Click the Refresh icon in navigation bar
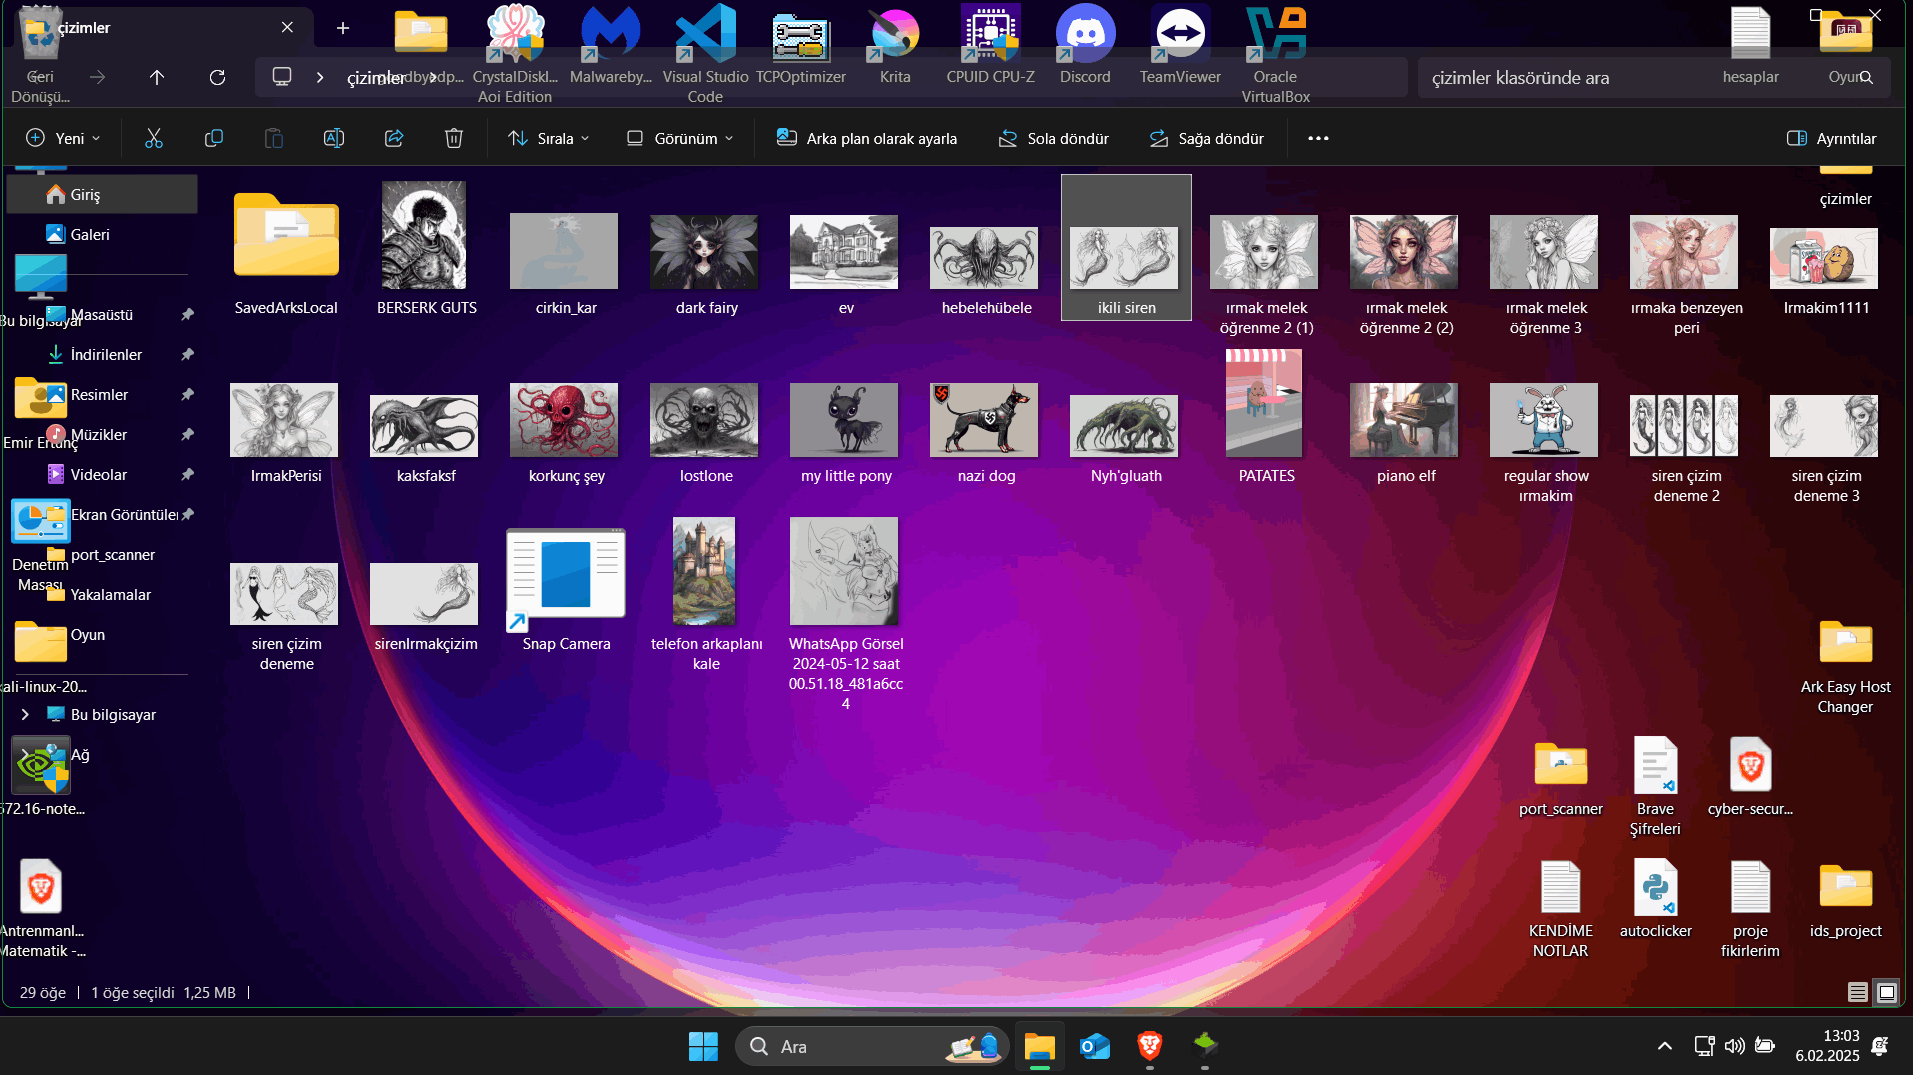1913x1075 pixels. [217, 77]
